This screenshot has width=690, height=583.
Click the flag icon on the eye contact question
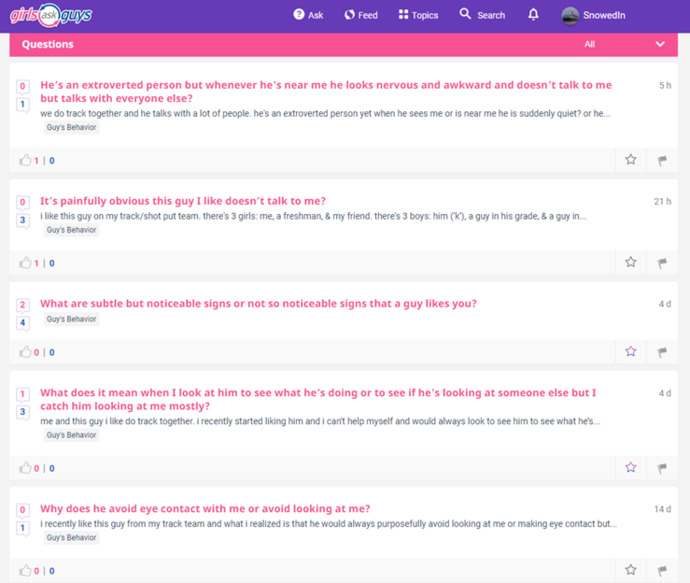pos(662,570)
